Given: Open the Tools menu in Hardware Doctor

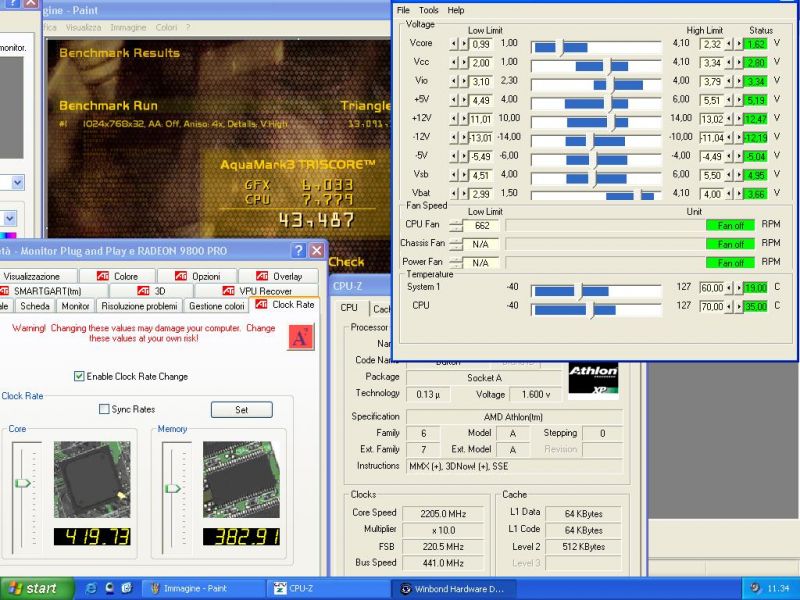Looking at the screenshot, I should point(429,10).
